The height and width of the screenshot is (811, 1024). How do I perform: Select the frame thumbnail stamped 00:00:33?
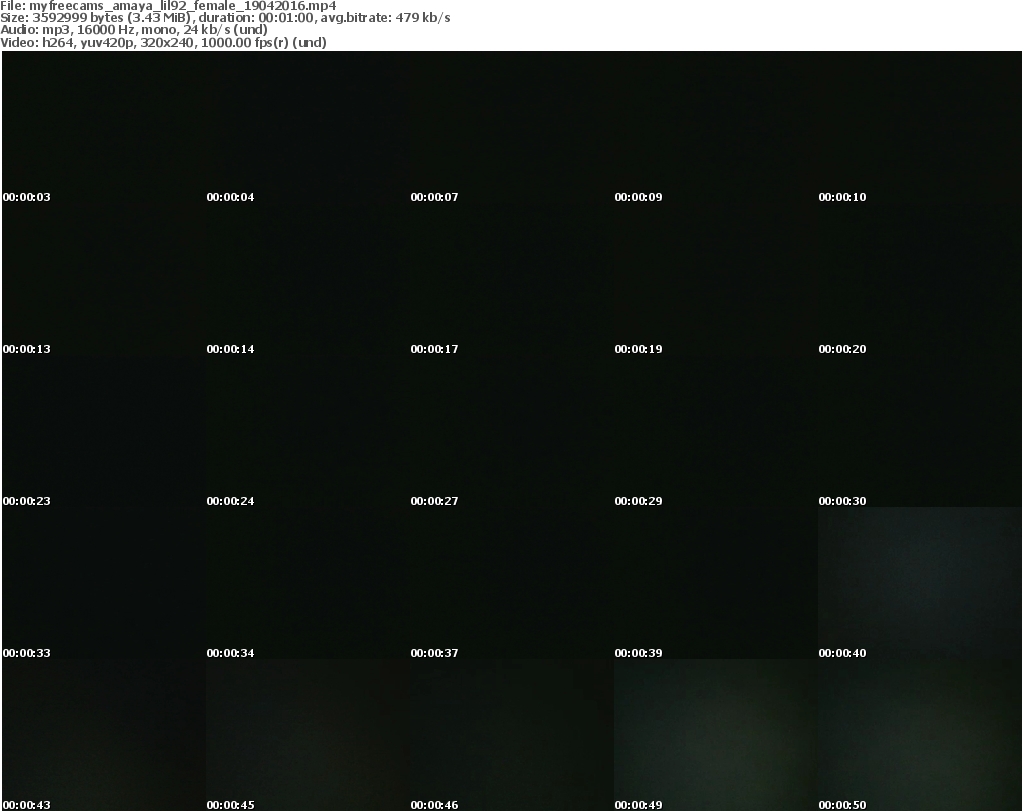[104, 583]
